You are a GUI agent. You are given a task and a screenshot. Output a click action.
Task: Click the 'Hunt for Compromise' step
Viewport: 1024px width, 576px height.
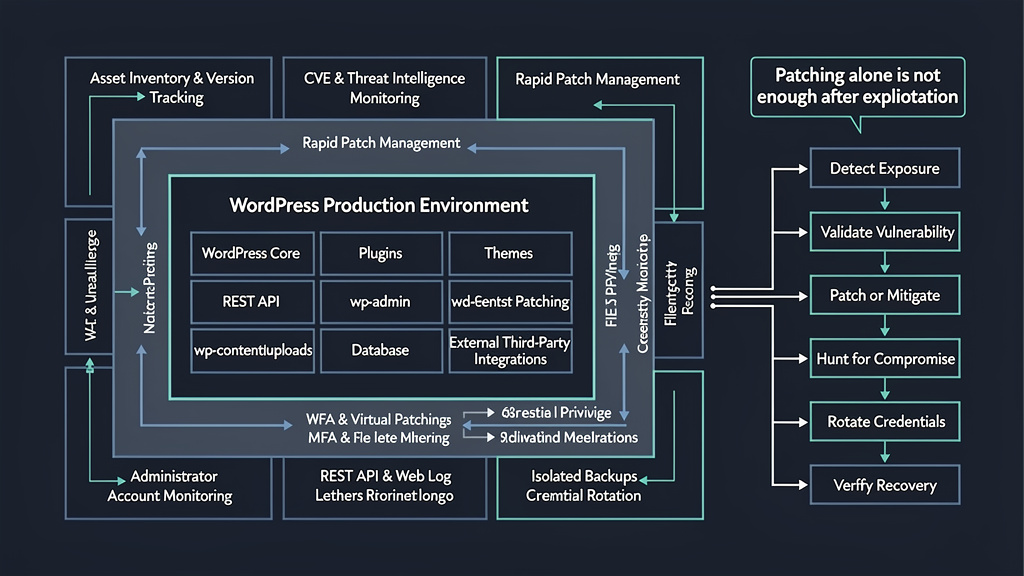point(885,359)
